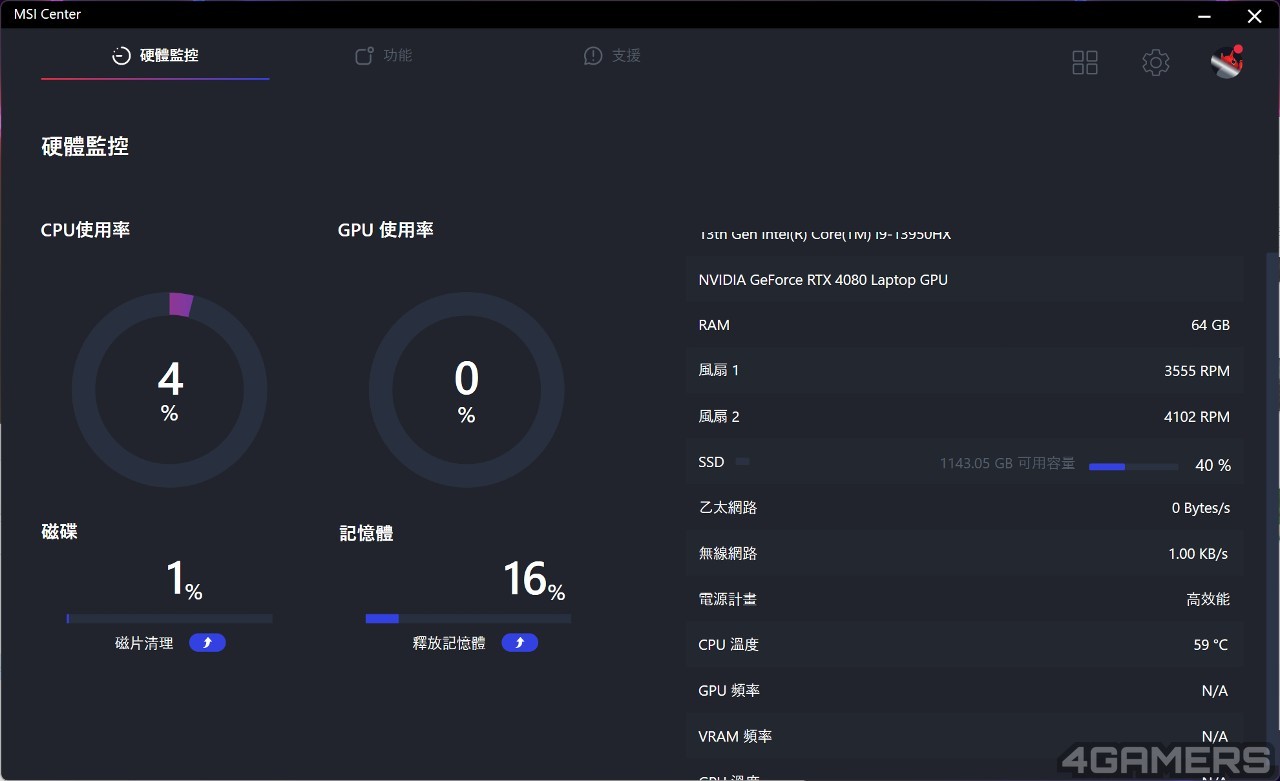Open the 功能 tab
This screenshot has width=1280, height=781.
(384, 55)
